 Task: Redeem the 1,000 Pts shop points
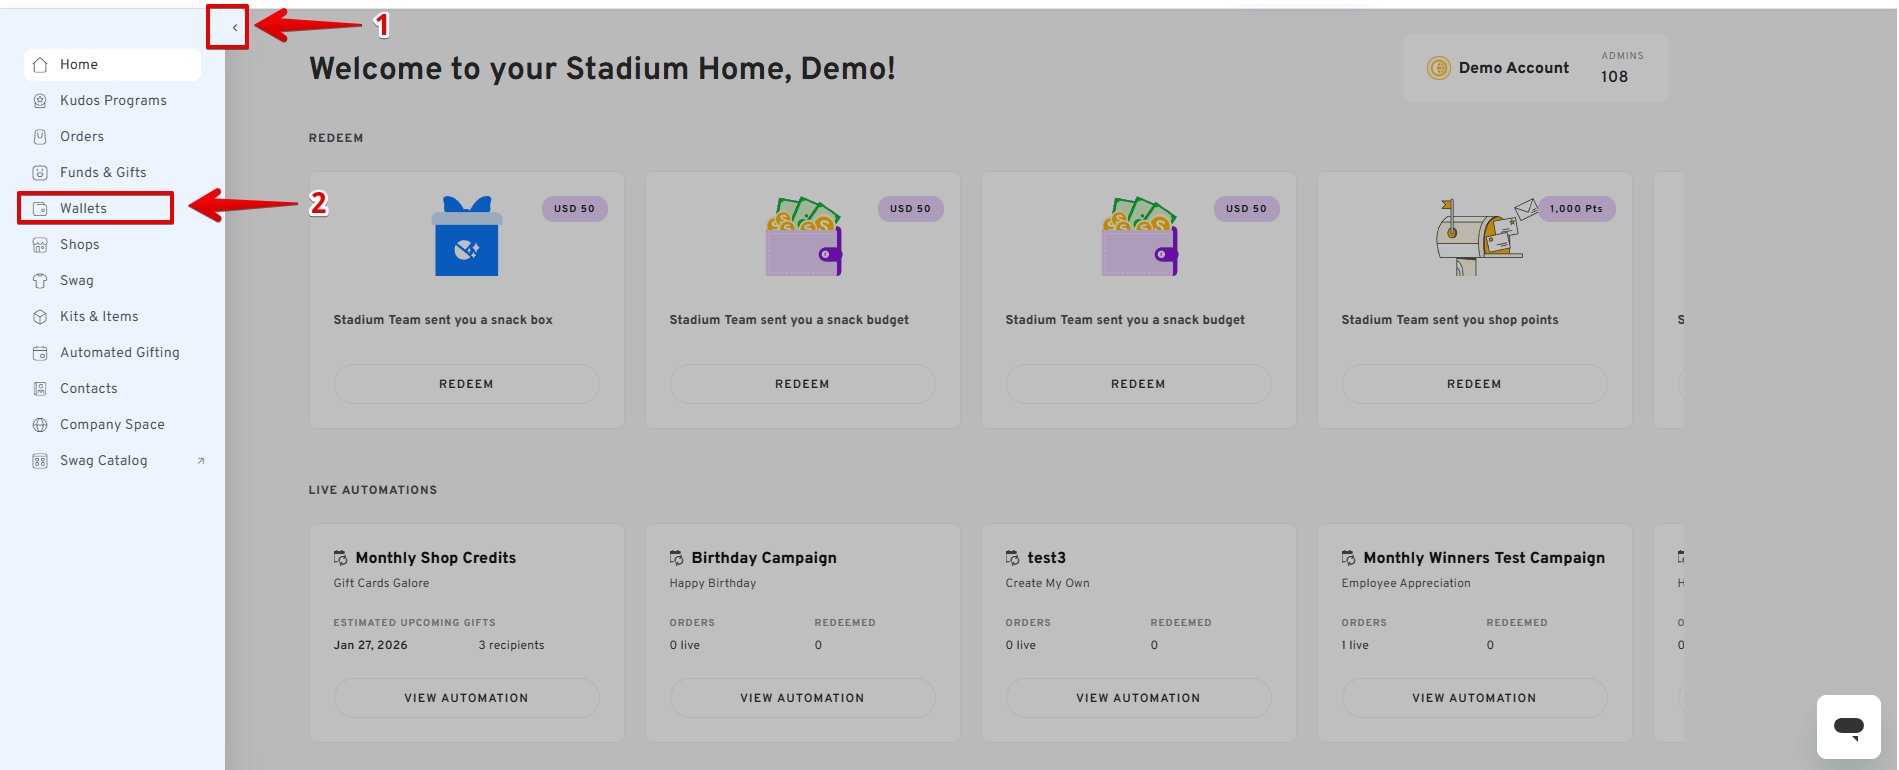(1474, 384)
